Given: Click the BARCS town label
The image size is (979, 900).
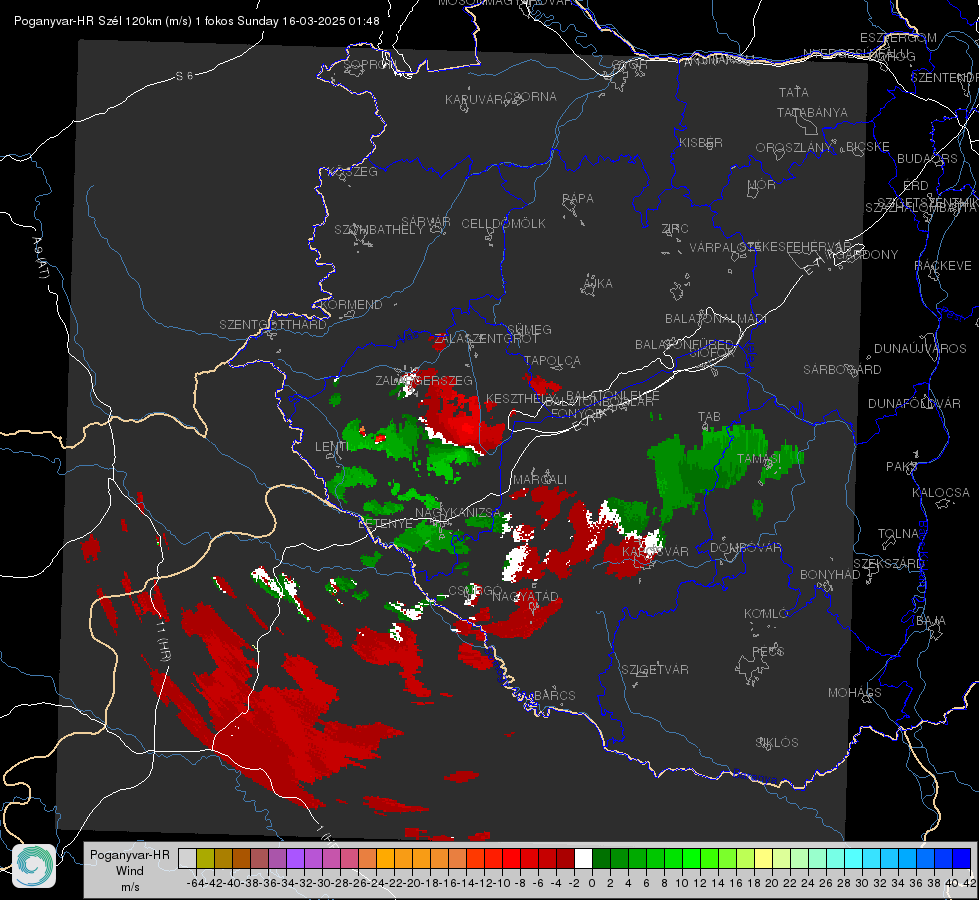Looking at the screenshot, I should 554,696.
